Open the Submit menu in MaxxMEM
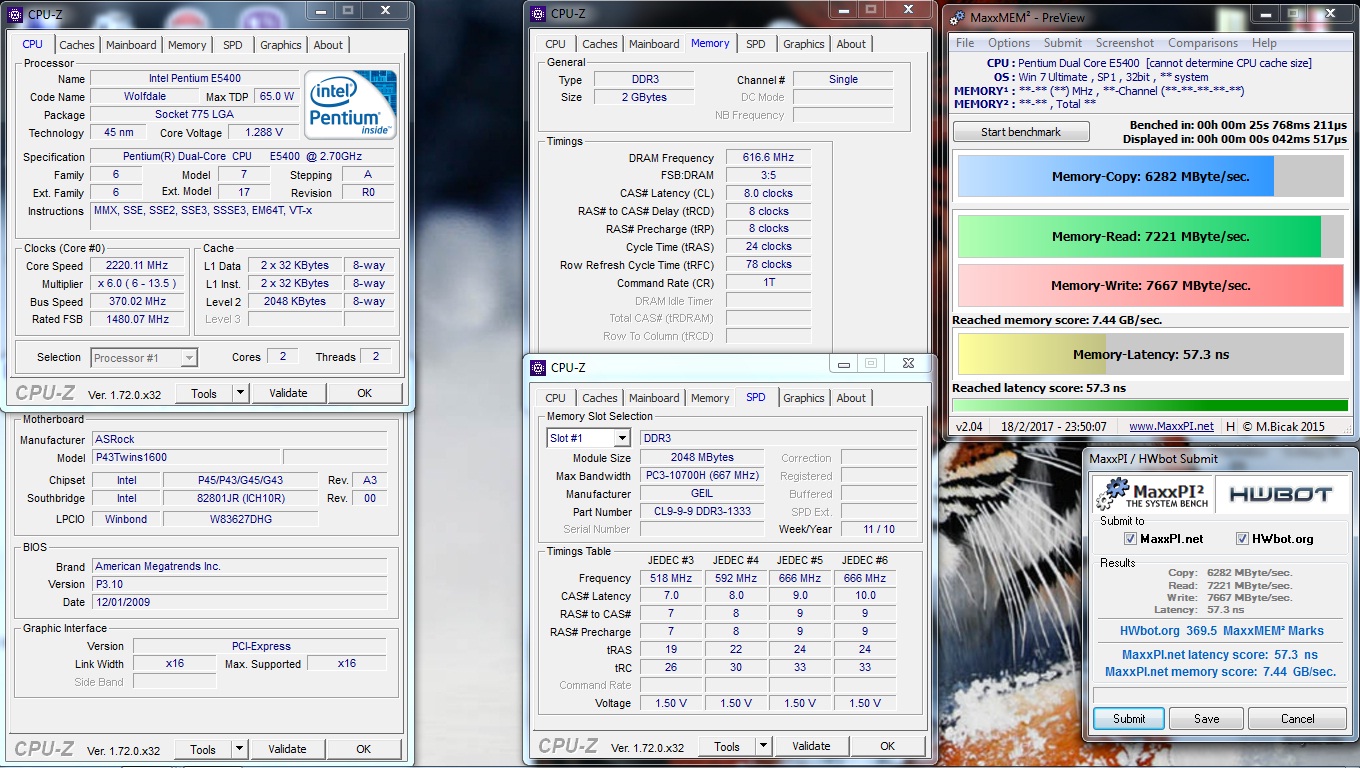This screenshot has height=768, width=1360. [1062, 43]
